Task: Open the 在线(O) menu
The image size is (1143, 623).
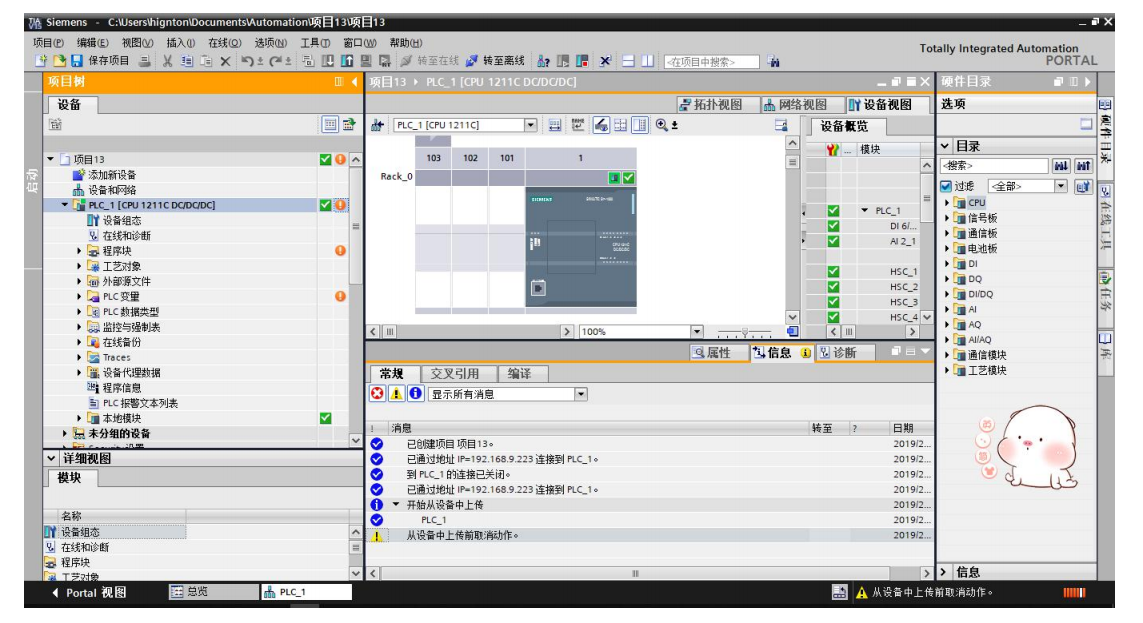Action: coord(224,43)
